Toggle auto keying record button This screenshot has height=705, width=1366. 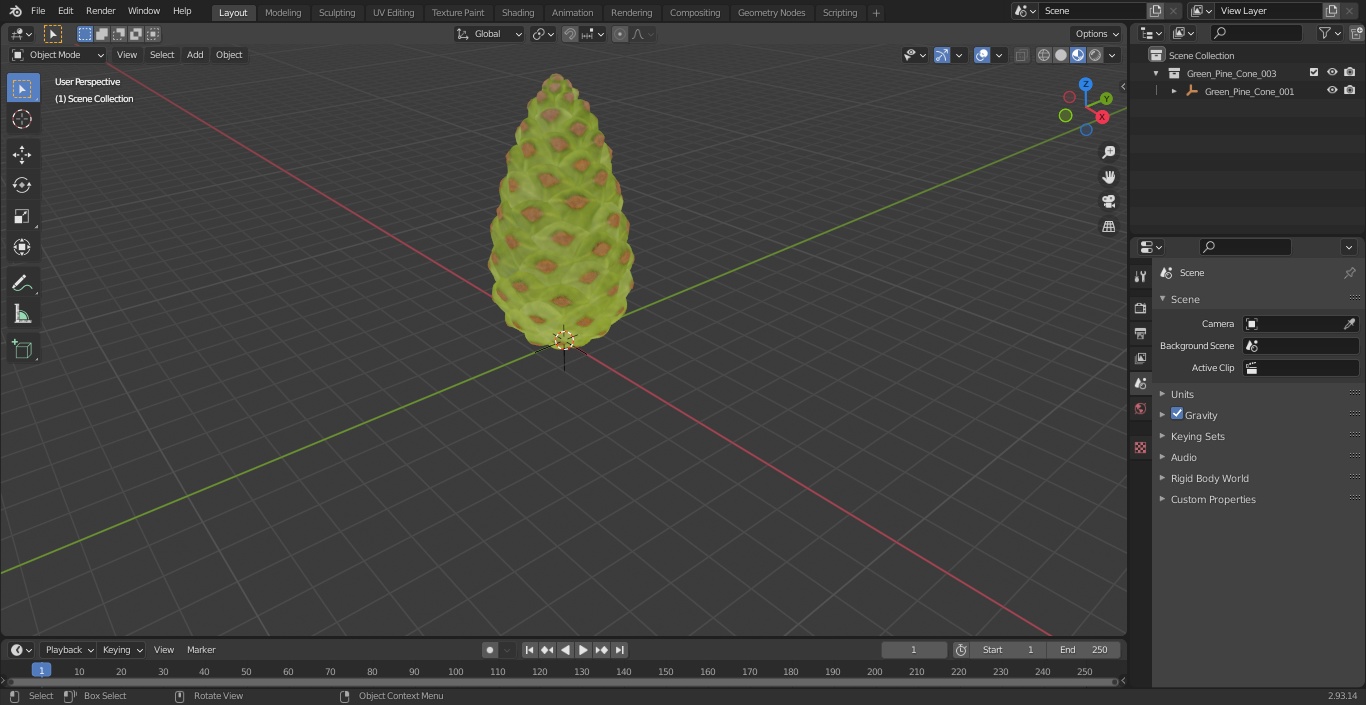(x=490, y=650)
